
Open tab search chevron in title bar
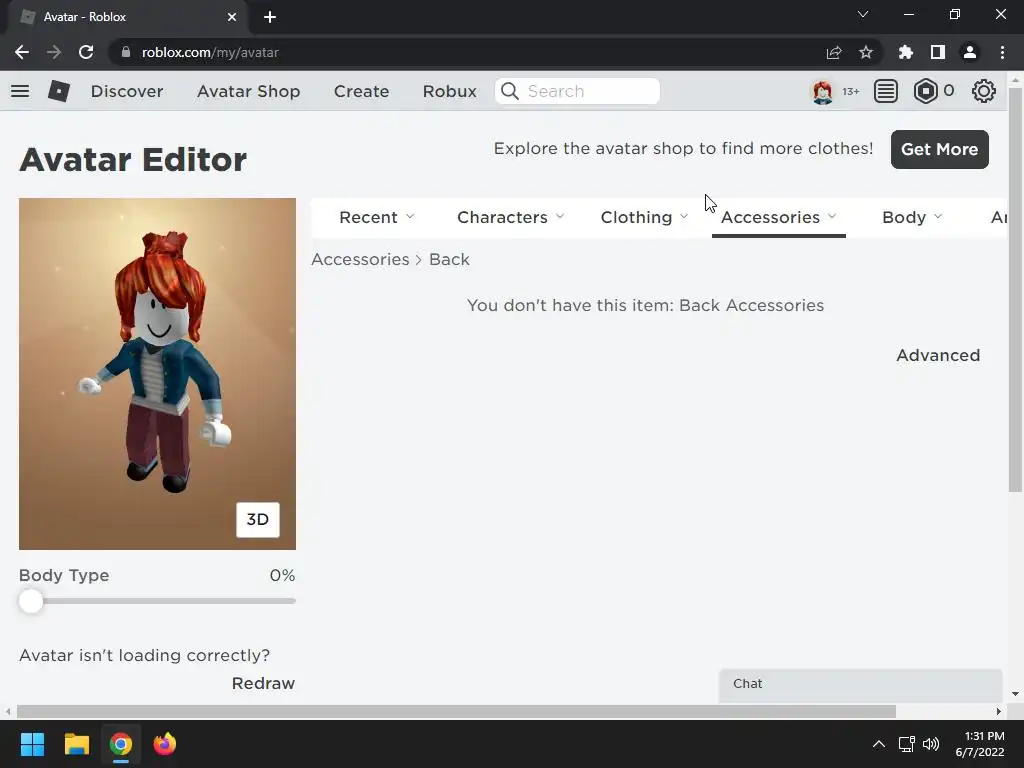[863, 14]
